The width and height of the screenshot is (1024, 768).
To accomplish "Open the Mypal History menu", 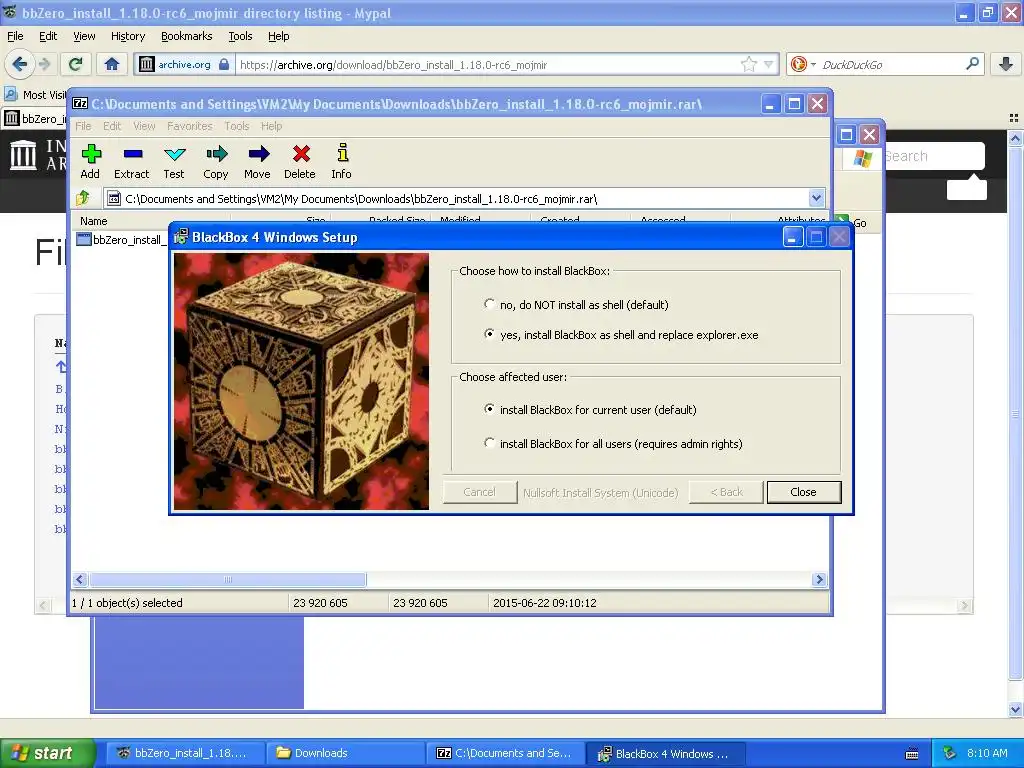I will (127, 36).
